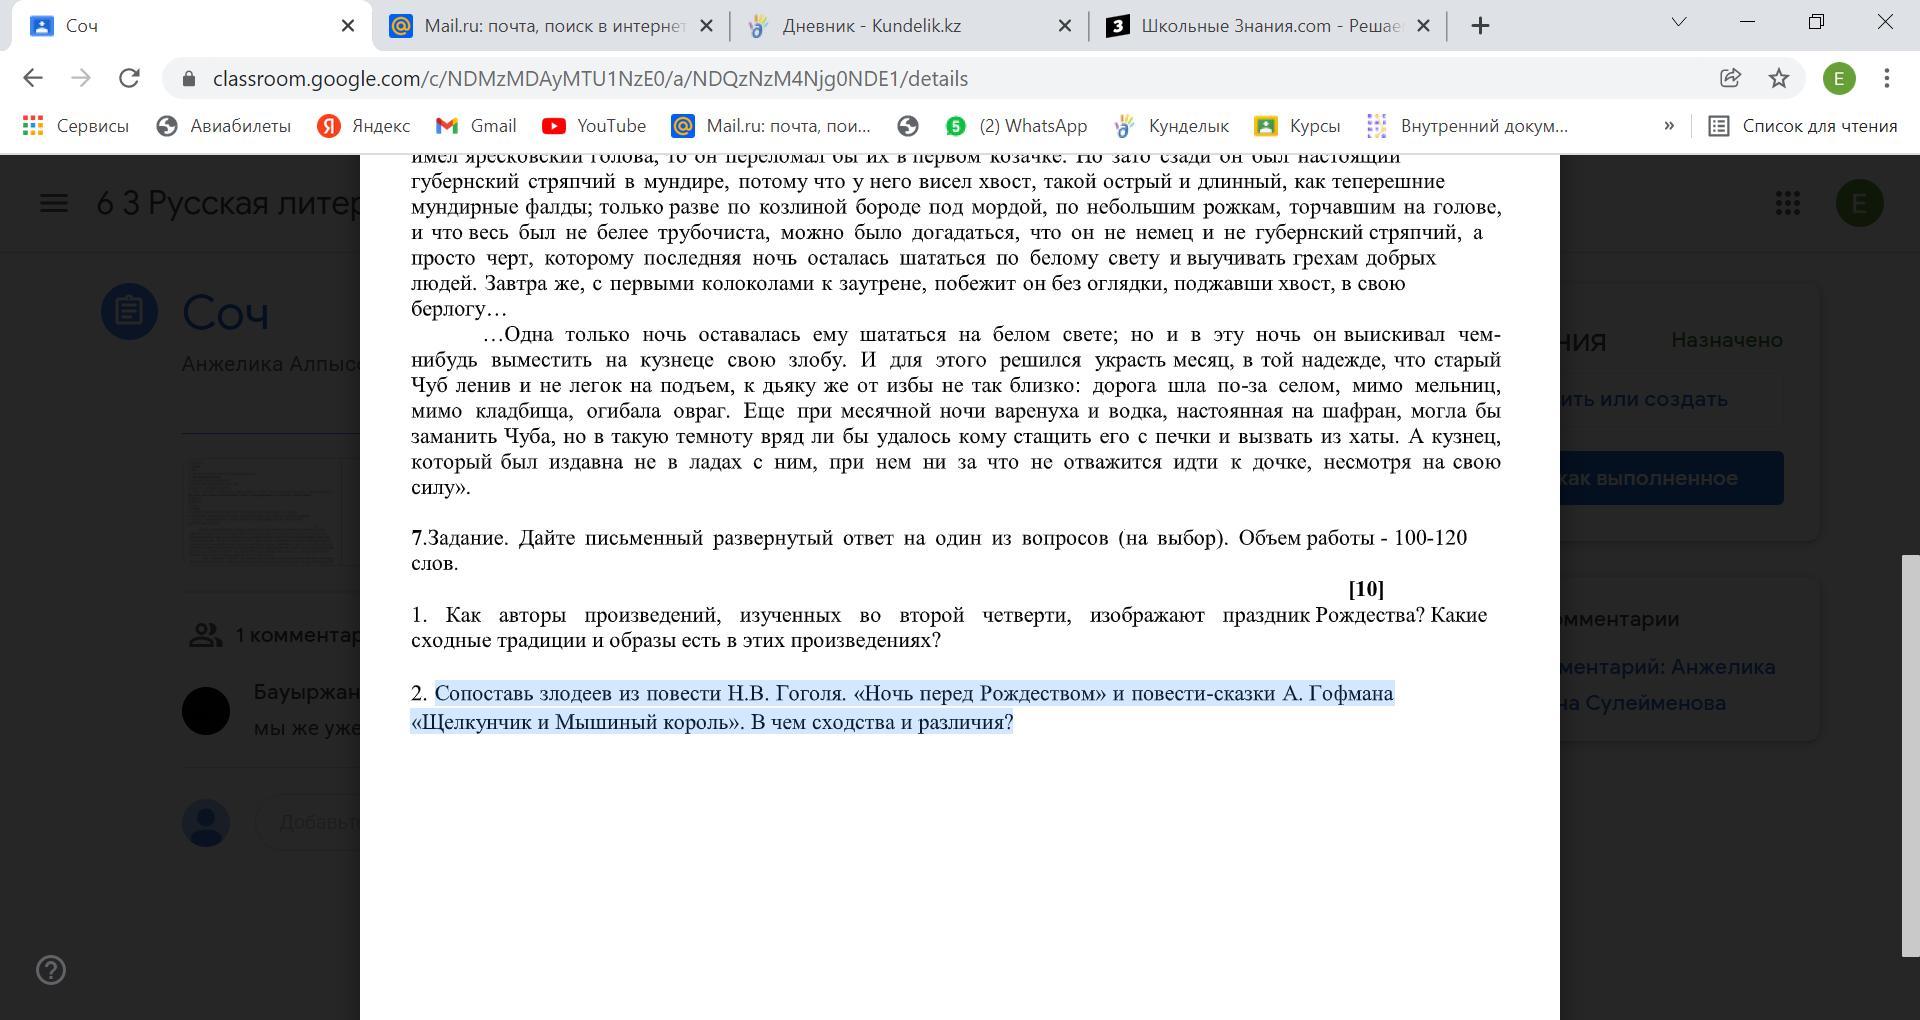The height and width of the screenshot is (1020, 1920).
Task: Close the Дневник - Kundelik.kz tab
Action: pyautogui.click(x=1065, y=26)
